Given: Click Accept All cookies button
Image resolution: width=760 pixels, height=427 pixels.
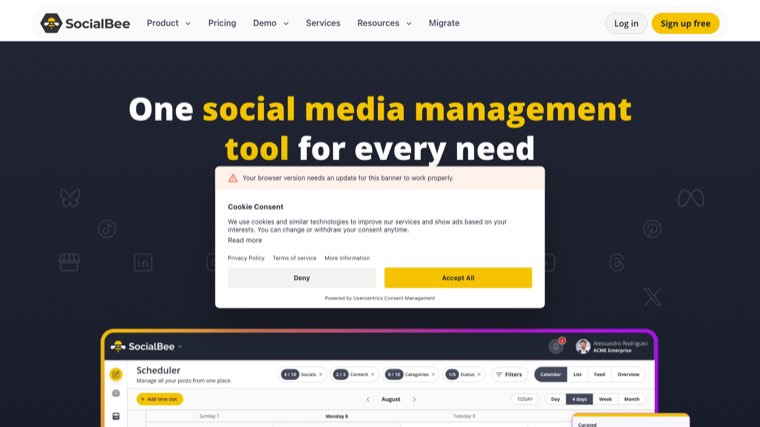Looking at the screenshot, I should [x=458, y=278].
